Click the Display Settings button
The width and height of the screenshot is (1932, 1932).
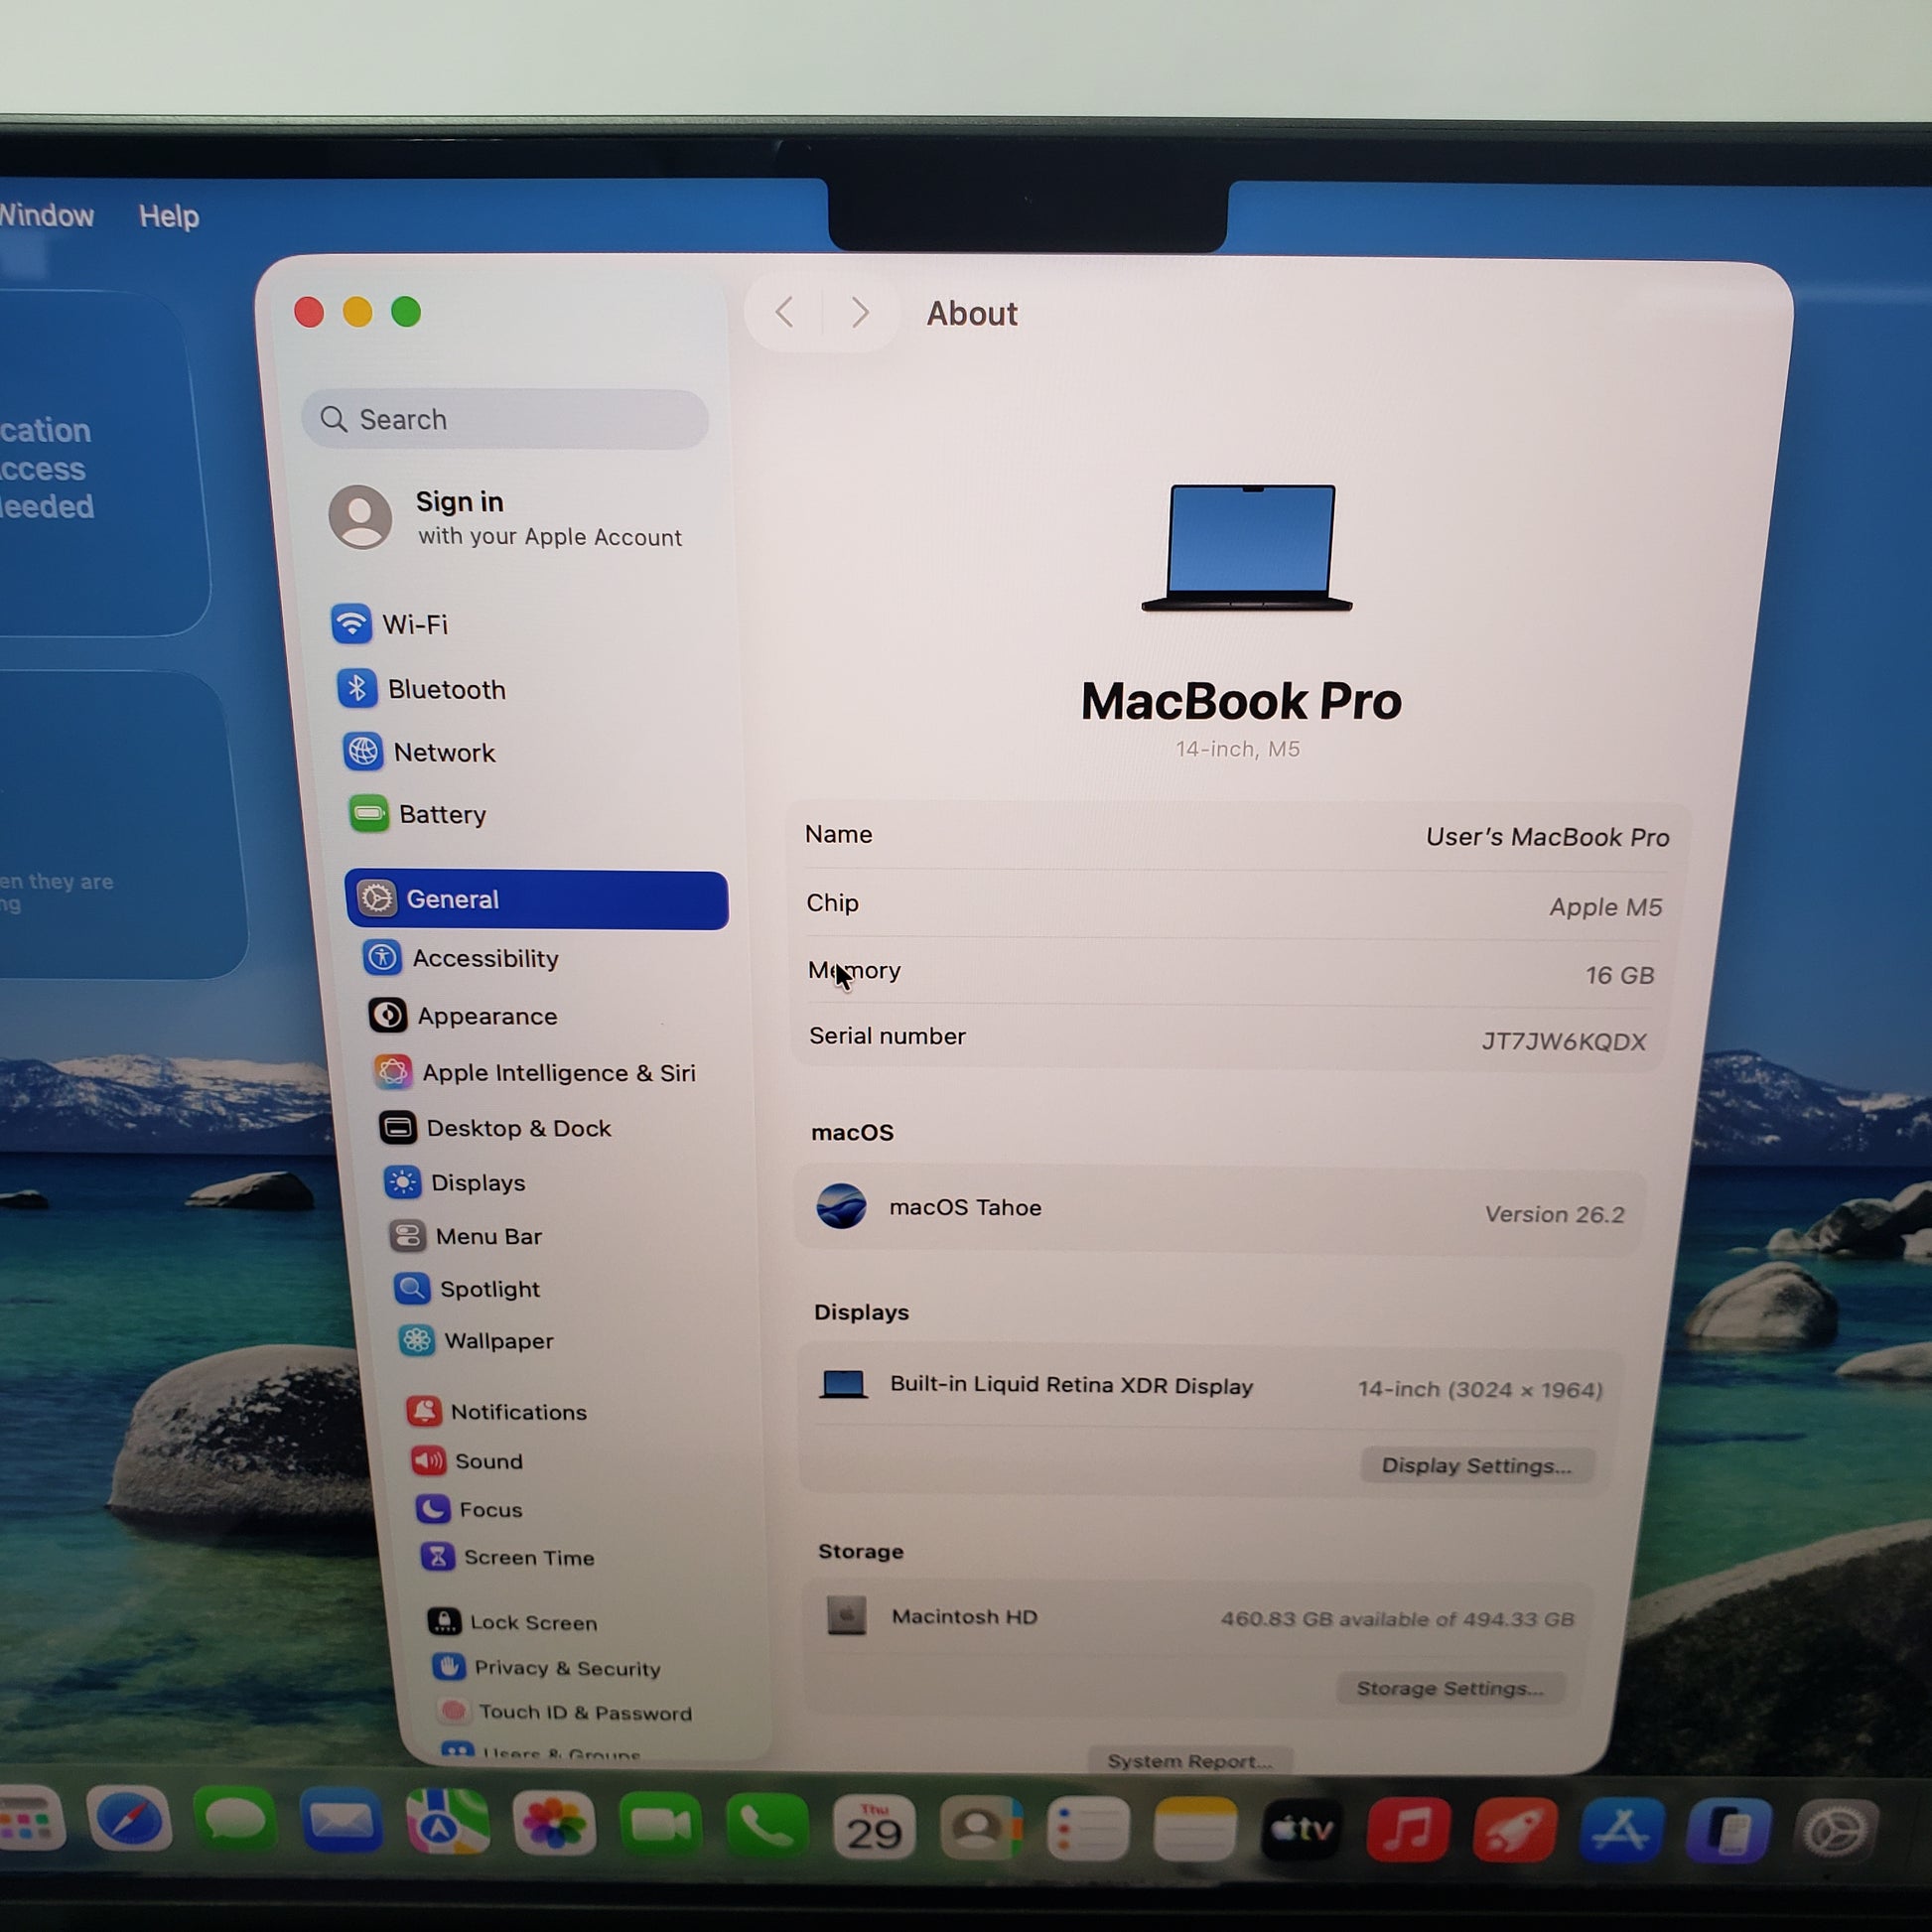[x=1476, y=1465]
